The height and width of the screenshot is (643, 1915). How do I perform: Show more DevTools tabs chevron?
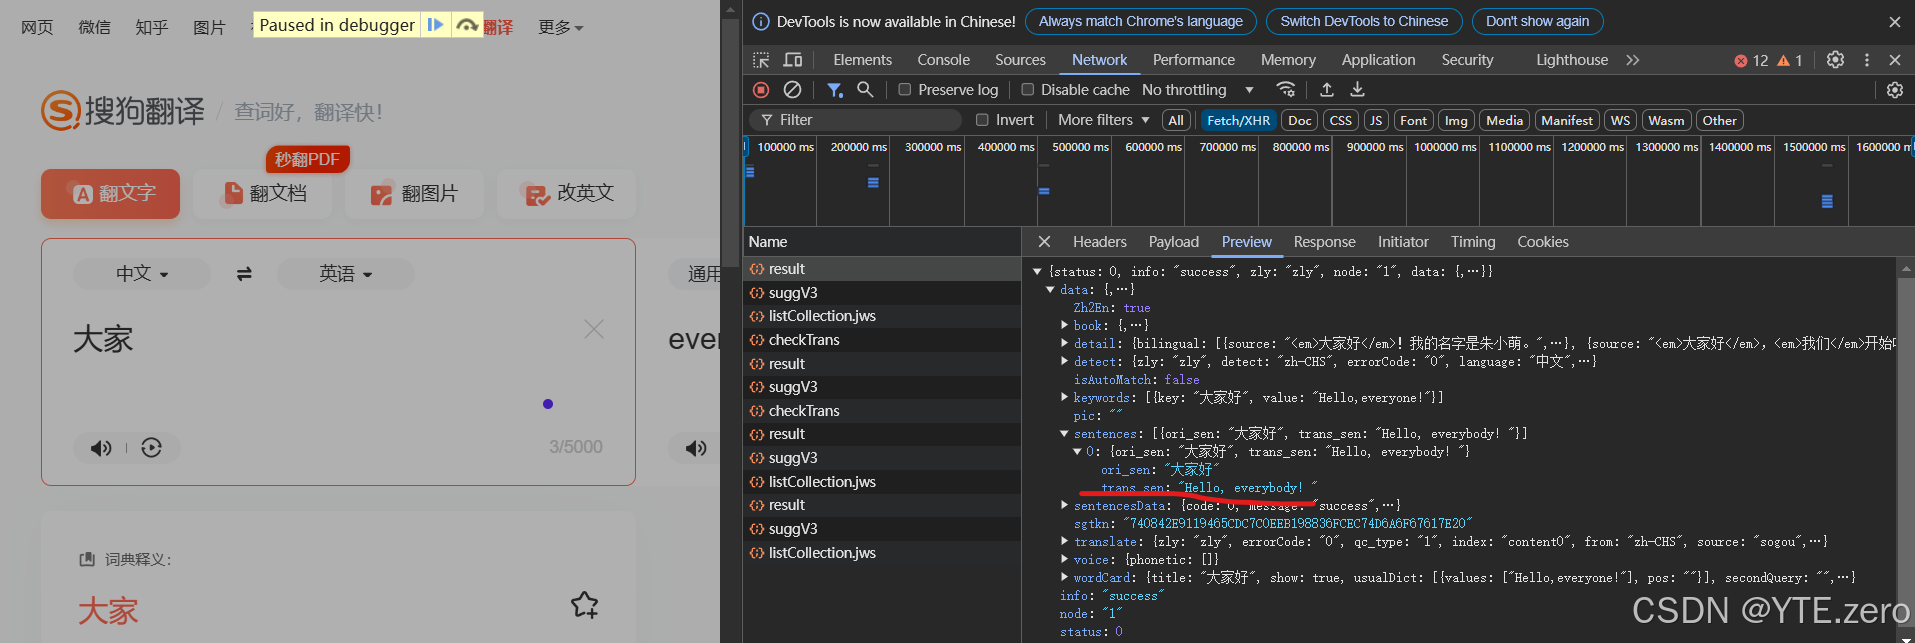click(1633, 60)
